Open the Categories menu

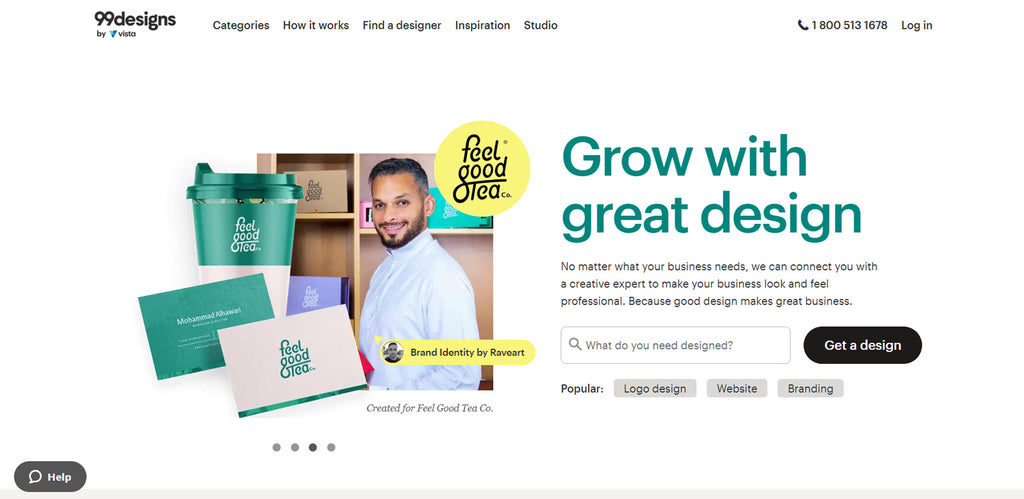tap(241, 25)
